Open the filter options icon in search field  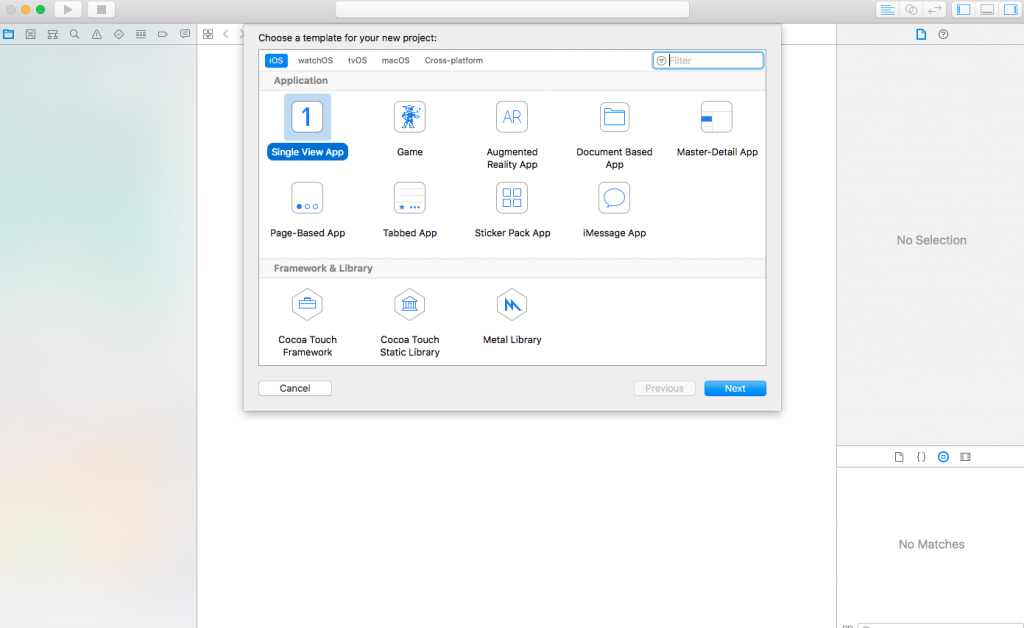(661, 61)
